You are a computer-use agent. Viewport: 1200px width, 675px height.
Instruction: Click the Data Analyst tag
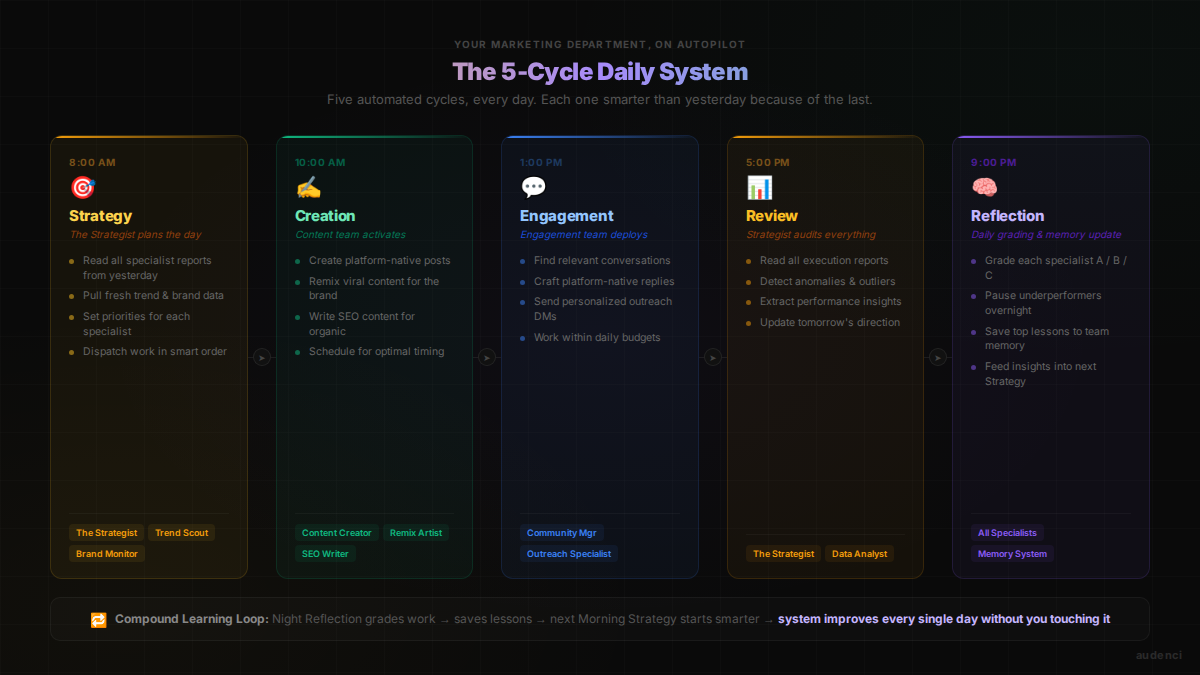pyautogui.click(x=859, y=554)
